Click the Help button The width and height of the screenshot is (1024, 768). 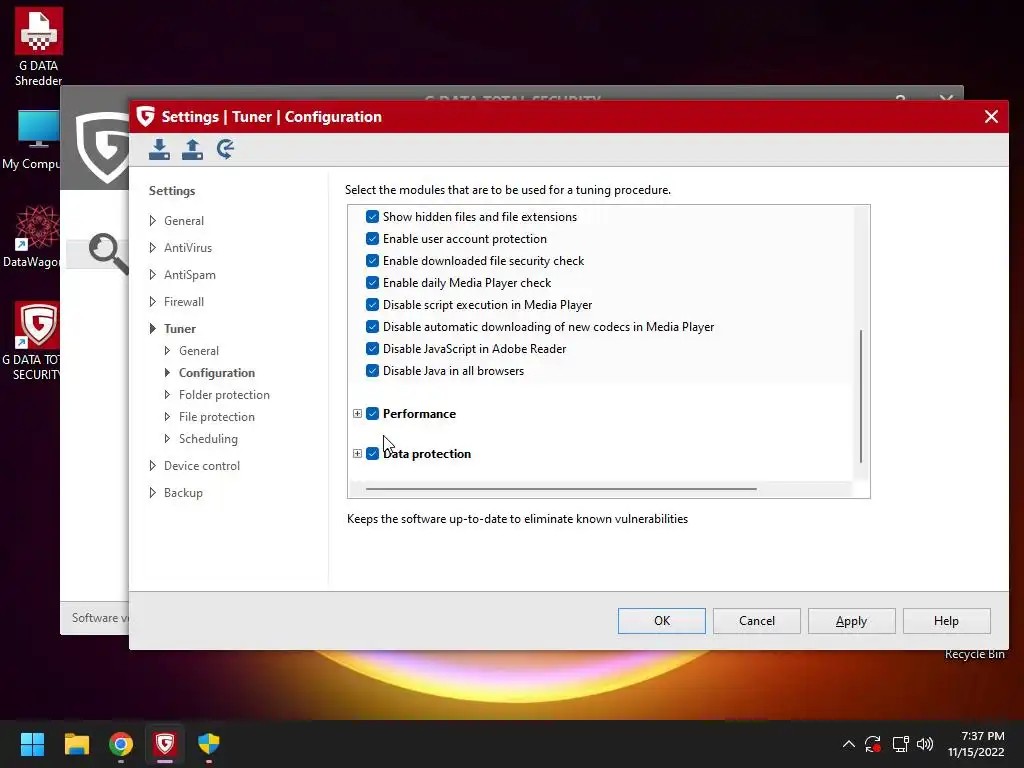(946, 620)
